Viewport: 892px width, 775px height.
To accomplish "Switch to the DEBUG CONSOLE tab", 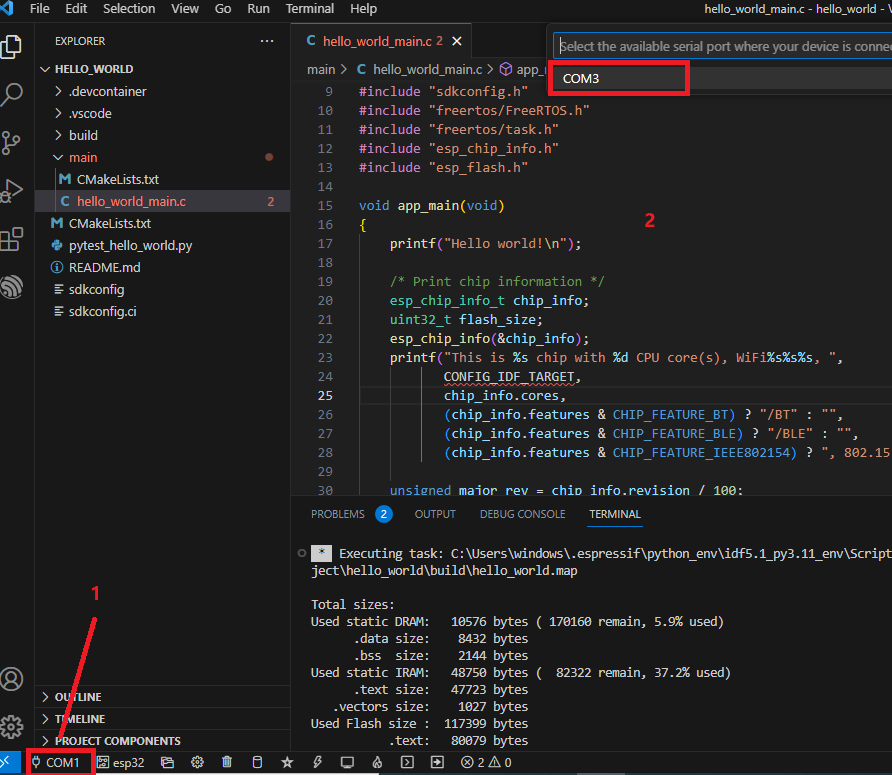I will click(x=523, y=514).
